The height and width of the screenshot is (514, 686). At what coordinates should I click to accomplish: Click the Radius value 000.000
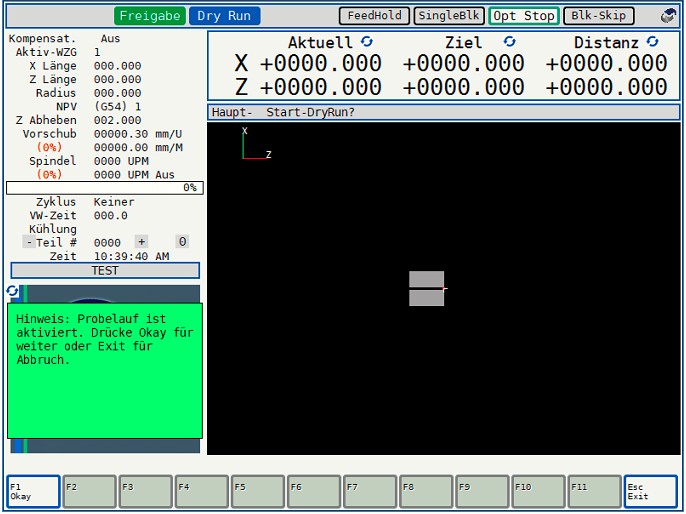[117, 93]
